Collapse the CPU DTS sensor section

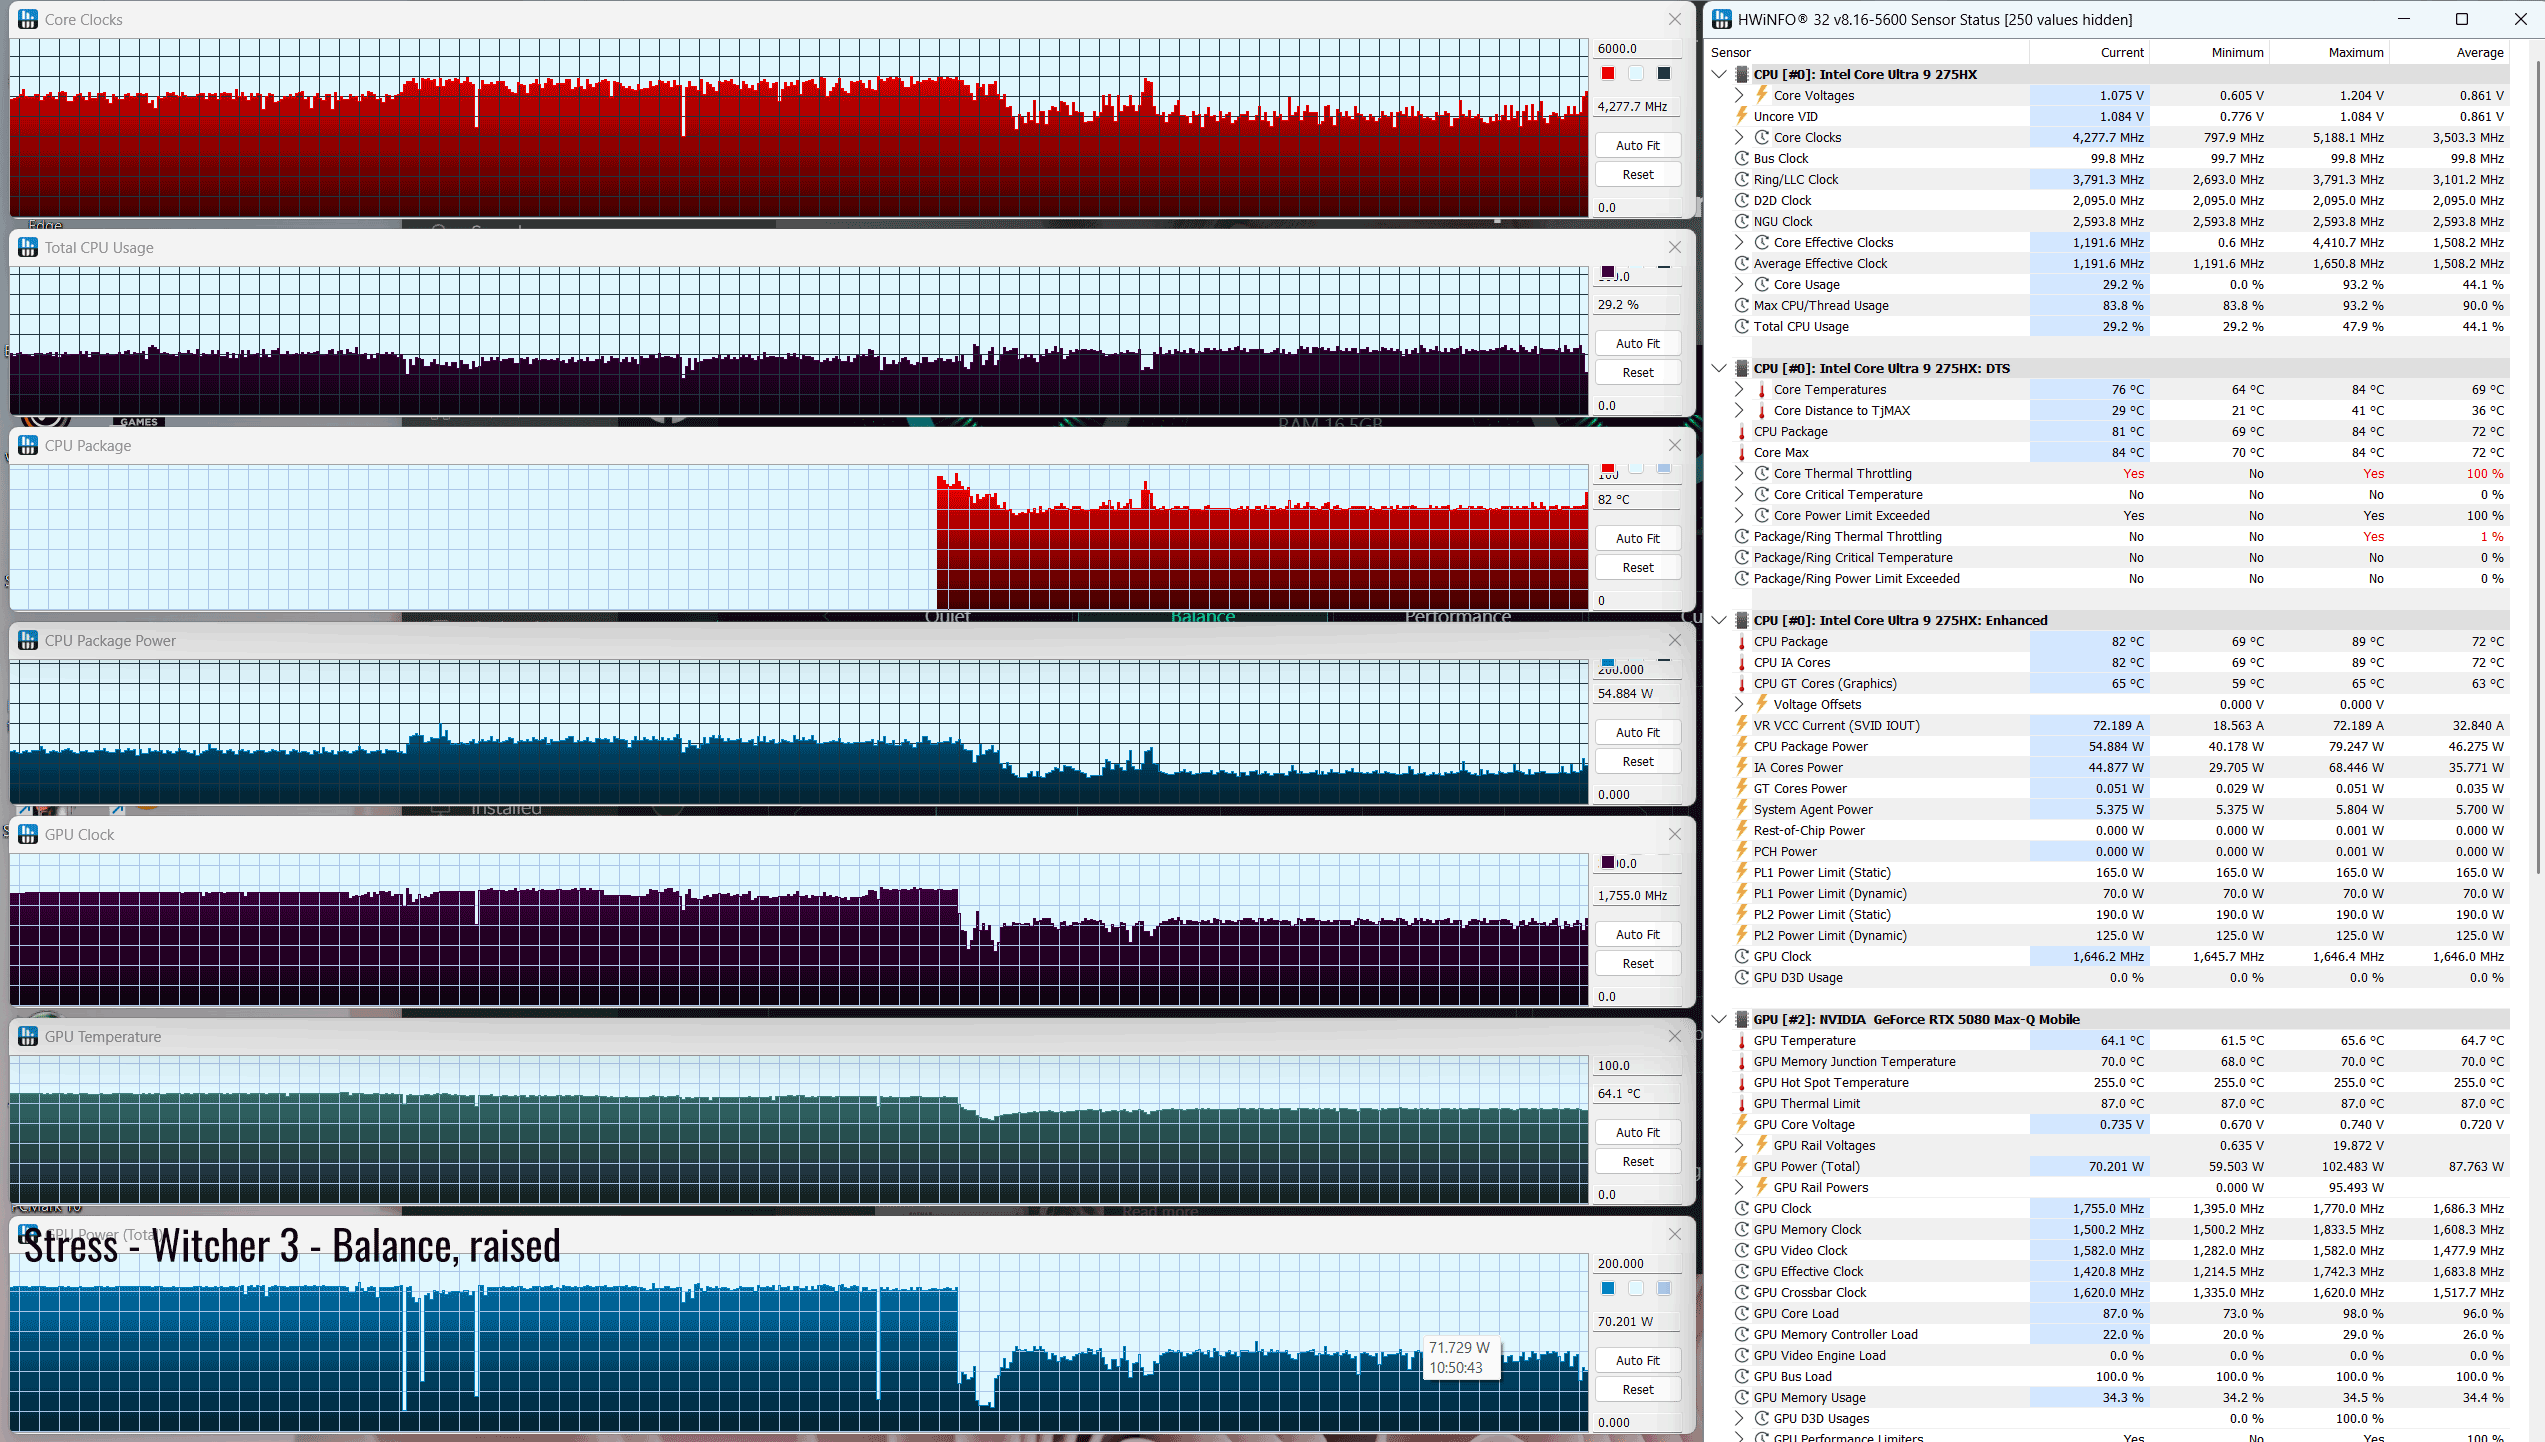pyautogui.click(x=1719, y=368)
